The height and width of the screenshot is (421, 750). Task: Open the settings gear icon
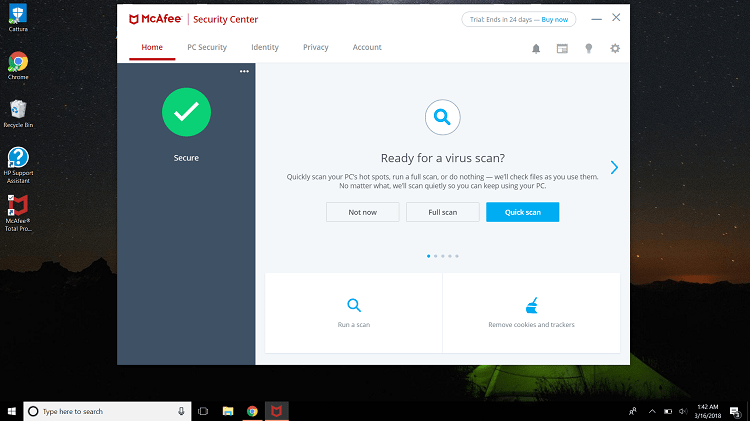click(x=615, y=48)
